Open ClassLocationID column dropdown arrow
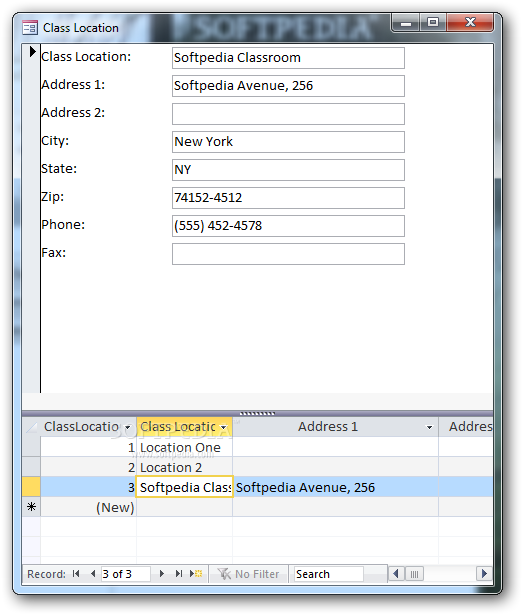 pos(128,428)
